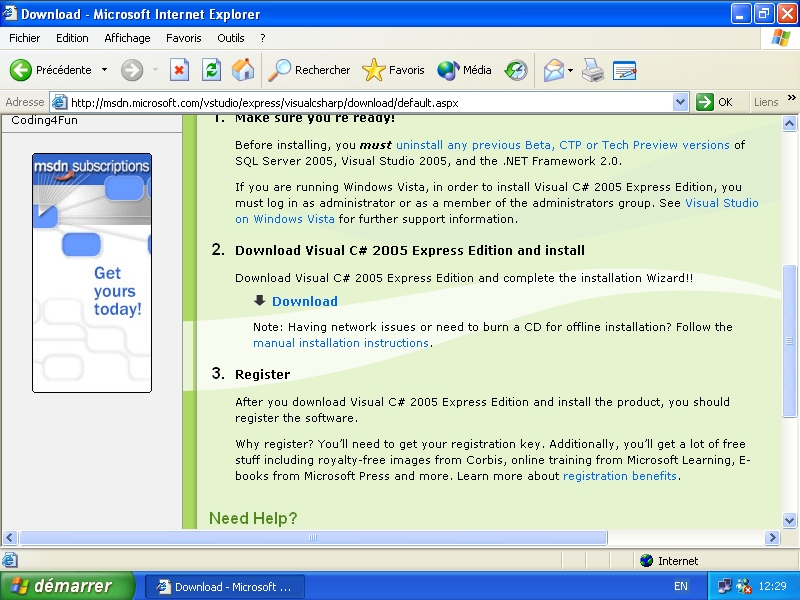Viewport: 800px width, 600px height.
Task: Open uninstall previous Beta, CTP versions link
Action: (x=563, y=145)
